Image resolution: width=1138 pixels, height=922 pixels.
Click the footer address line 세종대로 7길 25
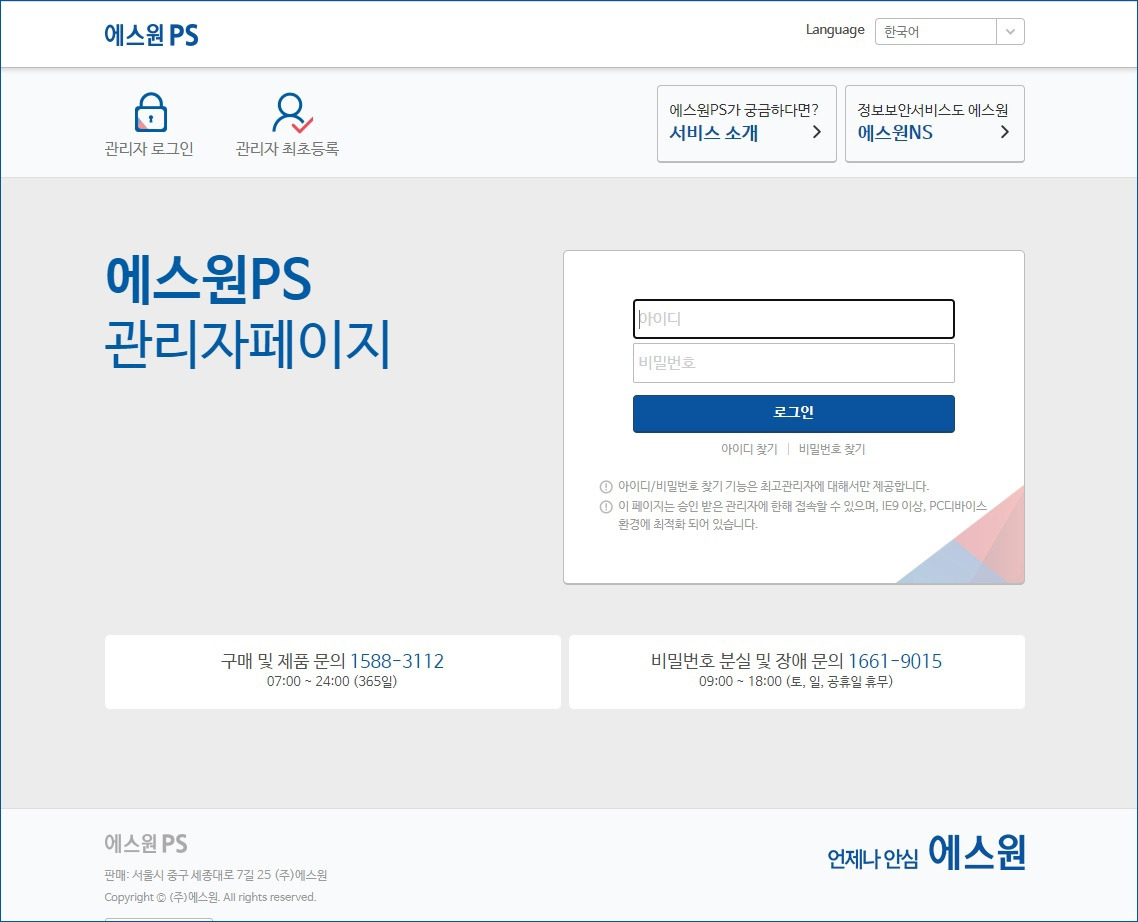coord(216,876)
